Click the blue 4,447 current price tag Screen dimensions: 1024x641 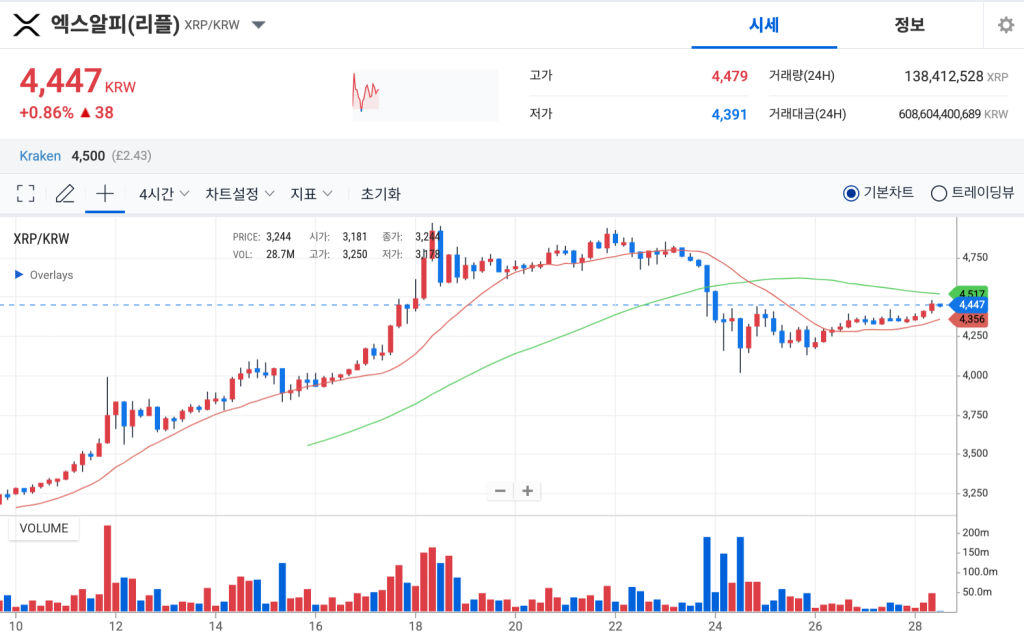coord(970,305)
